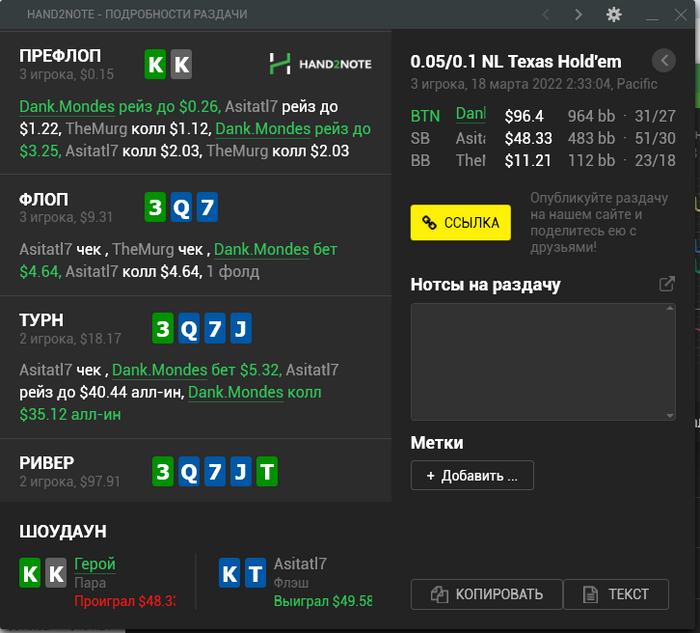The width and height of the screenshot is (700, 633).
Task: Click BTN stack value $96.4
Action: (x=524, y=116)
